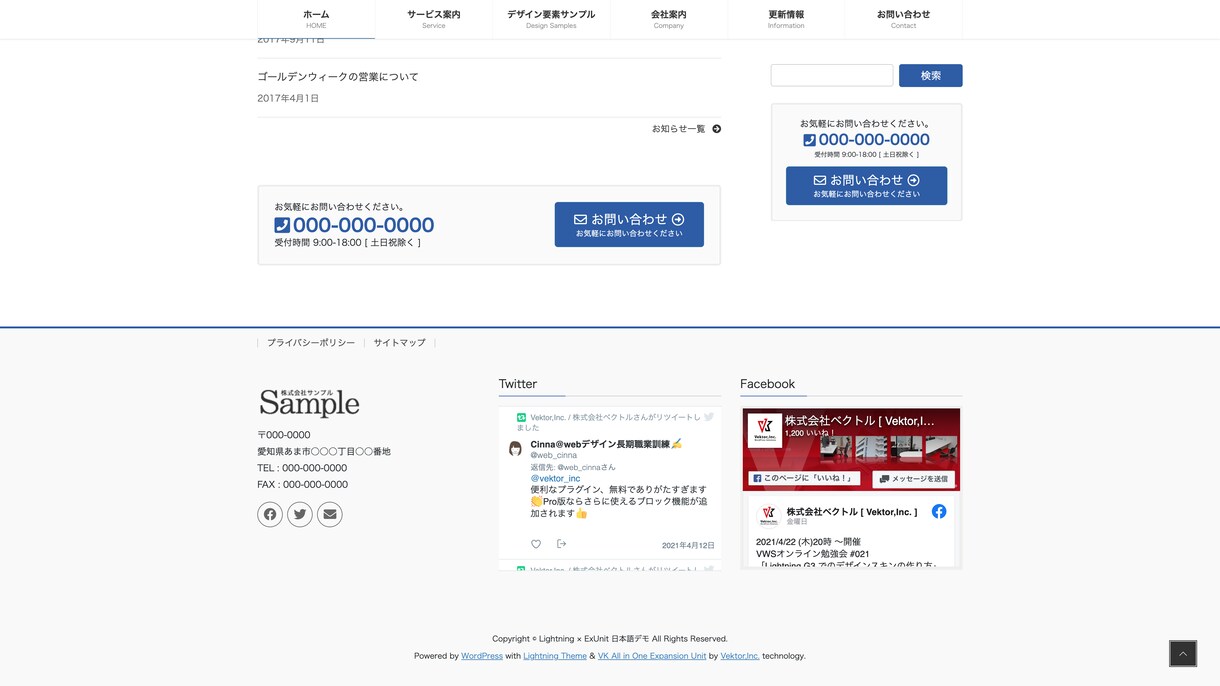Open the プライバシーポリシー footer link
1220x686 pixels.
click(311, 343)
